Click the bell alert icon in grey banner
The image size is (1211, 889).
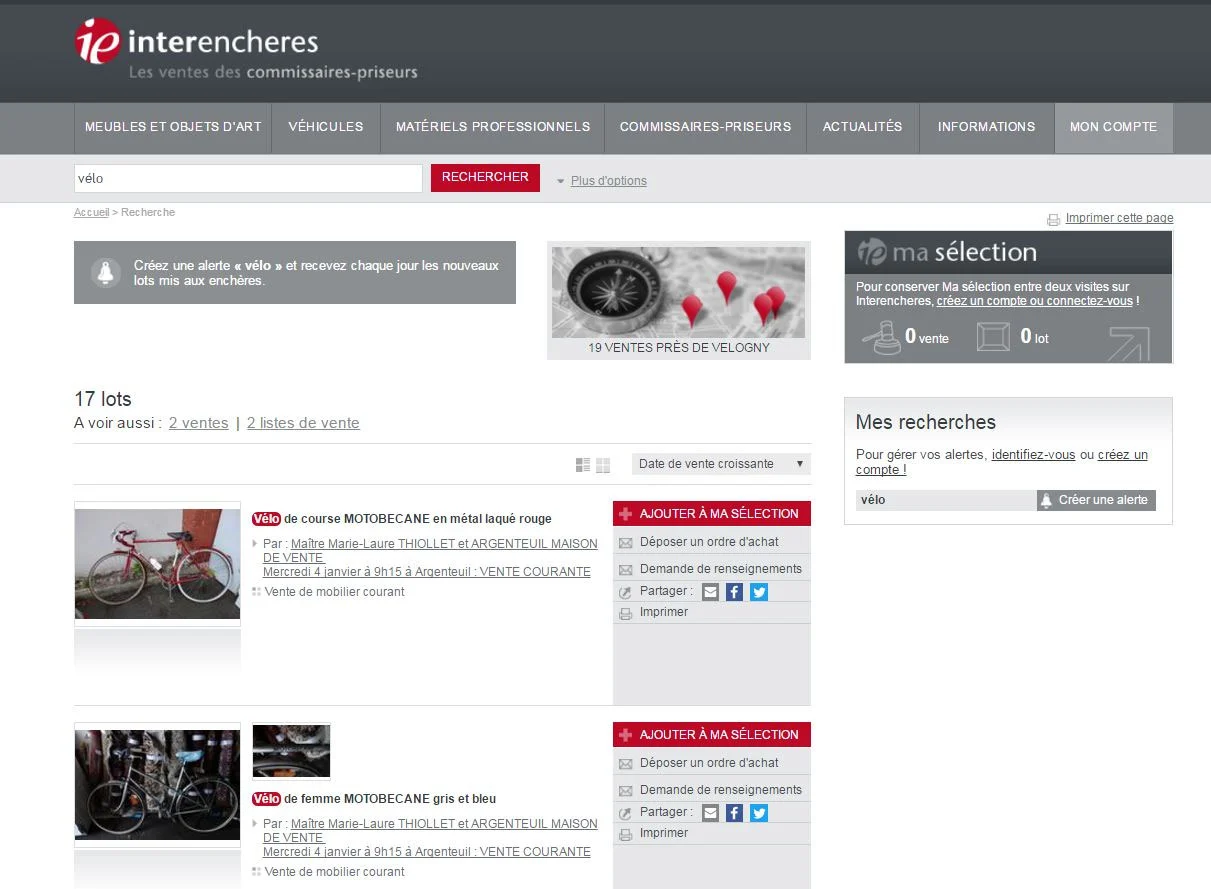click(105, 272)
